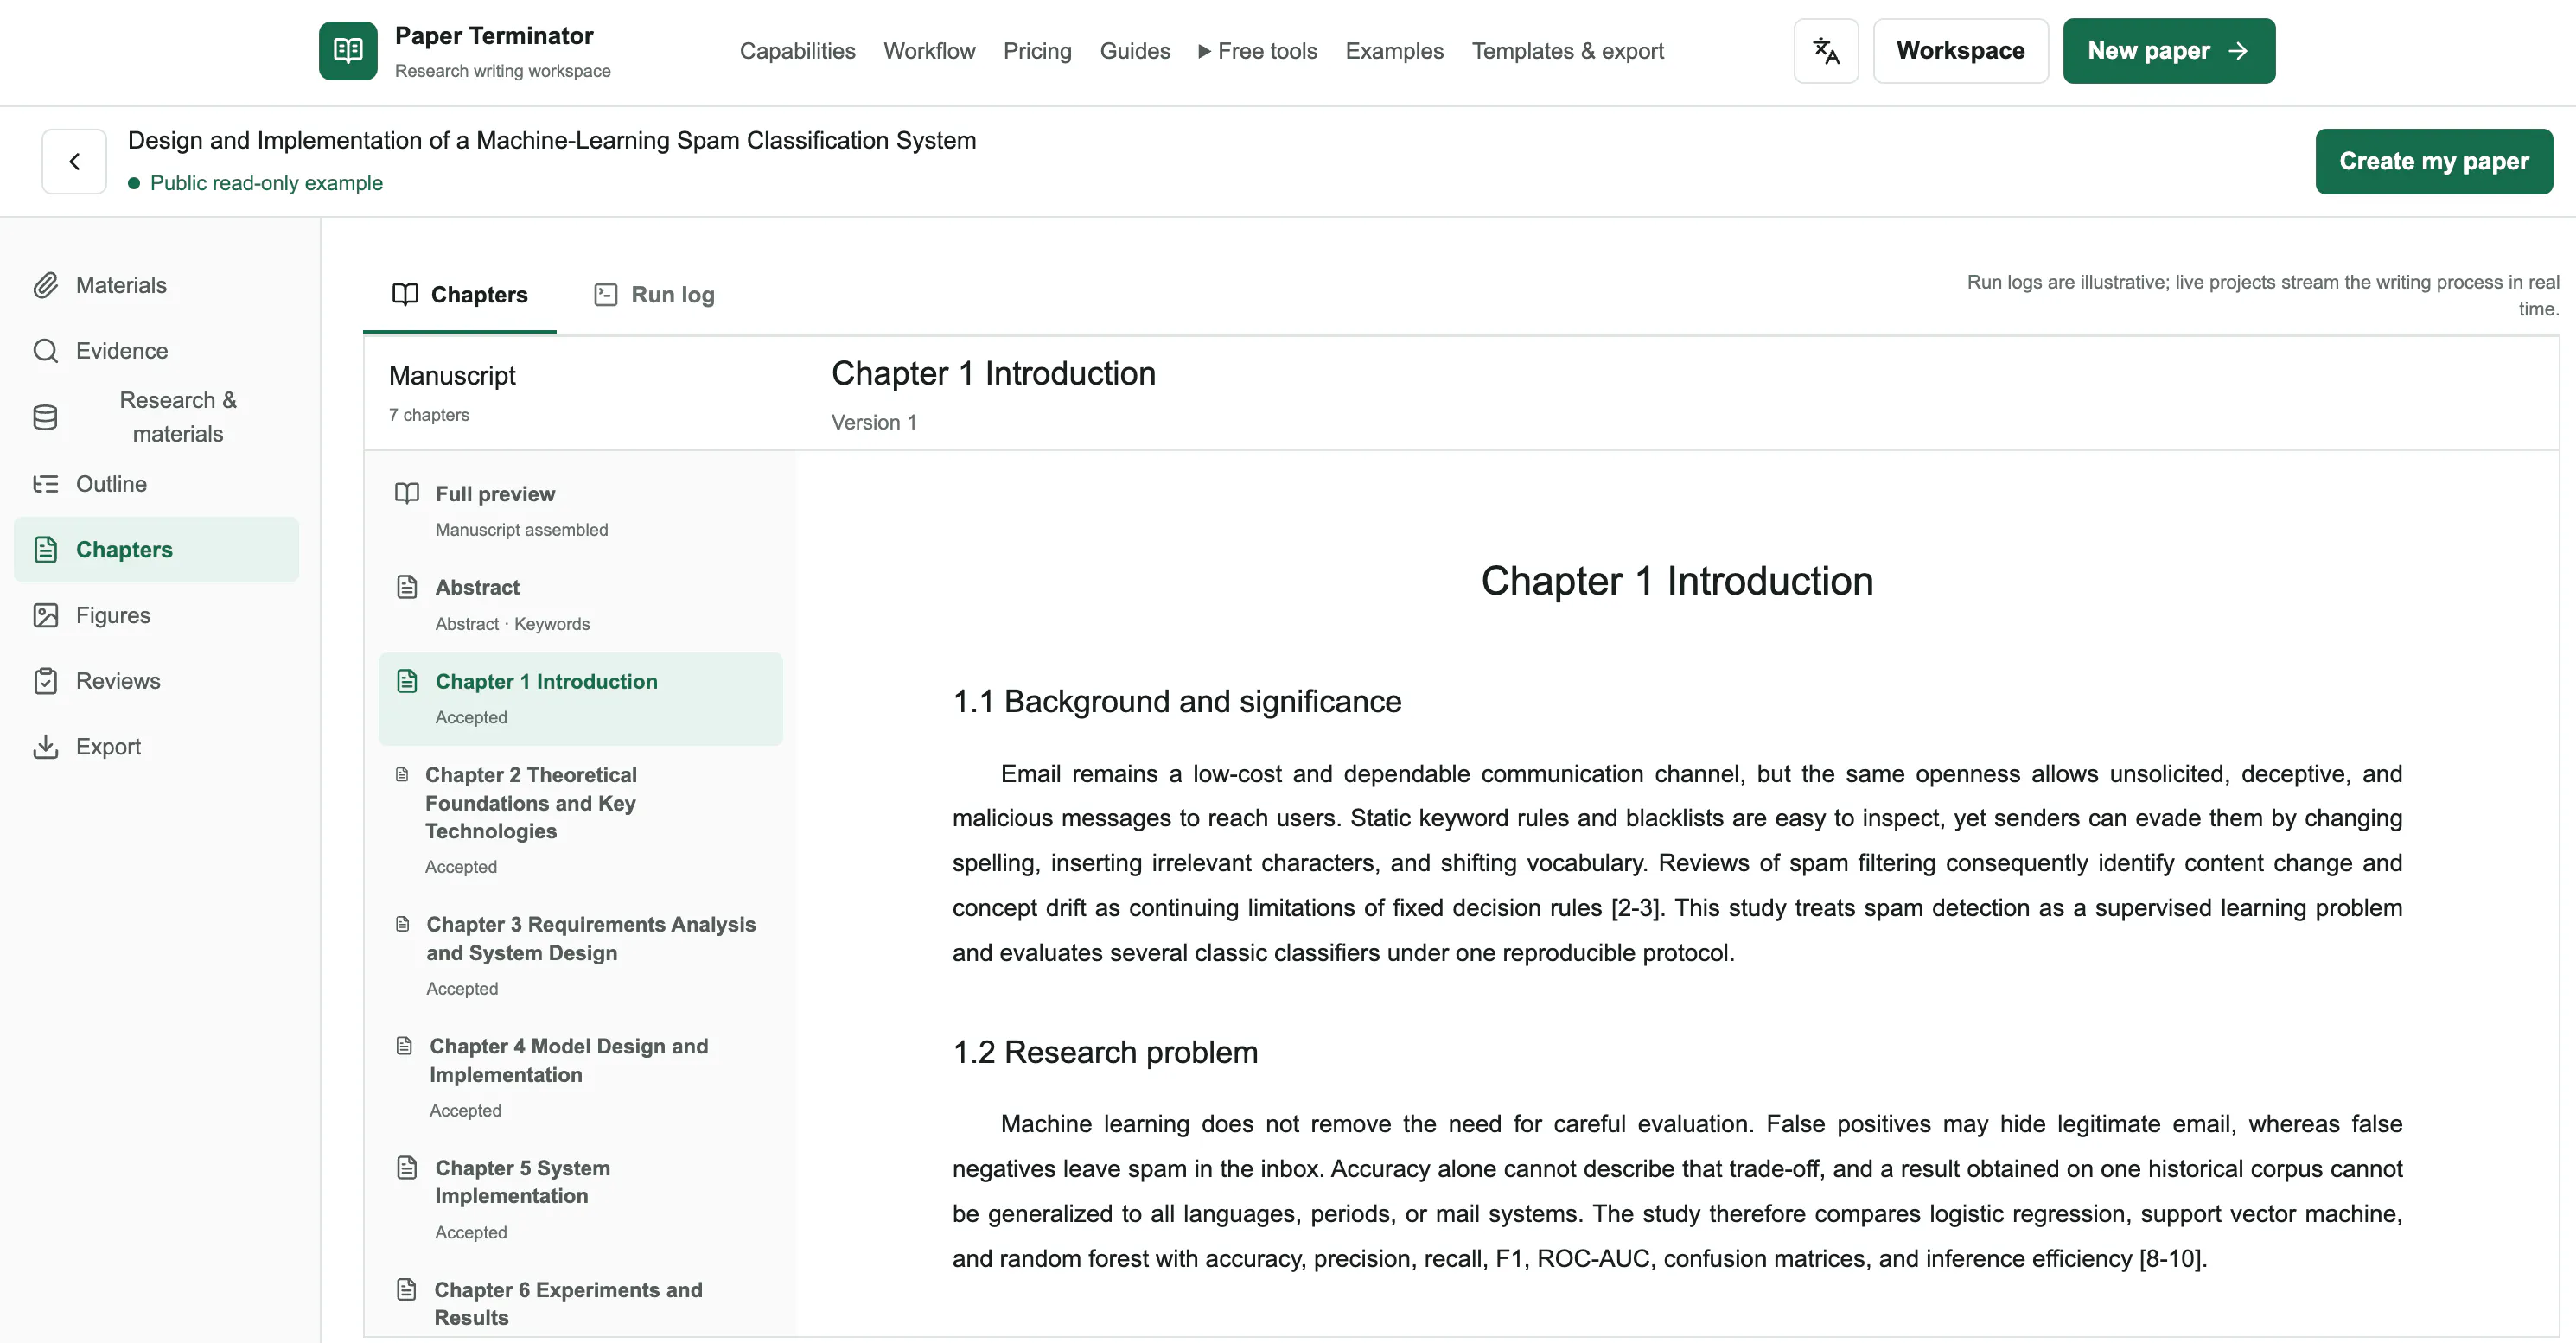2576x1343 pixels.
Task: Click the Materials paperclip icon
Action: (x=45, y=285)
